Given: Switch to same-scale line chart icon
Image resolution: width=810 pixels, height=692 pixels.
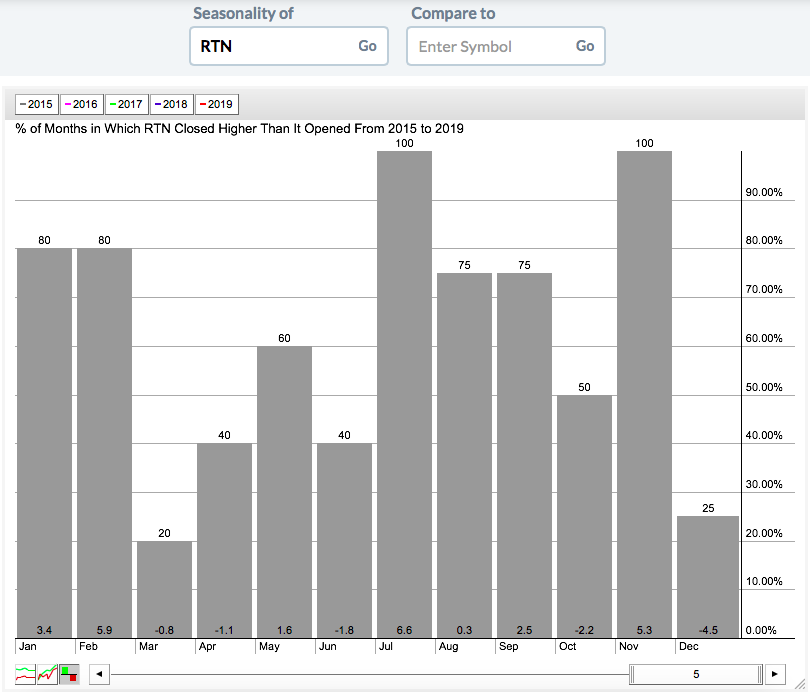Looking at the screenshot, I should [47, 674].
